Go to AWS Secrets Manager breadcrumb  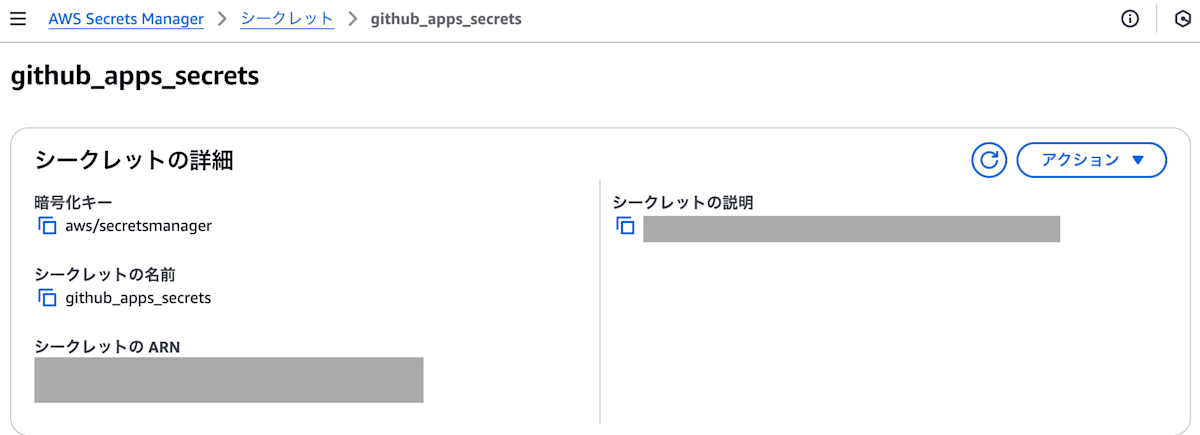[126, 19]
